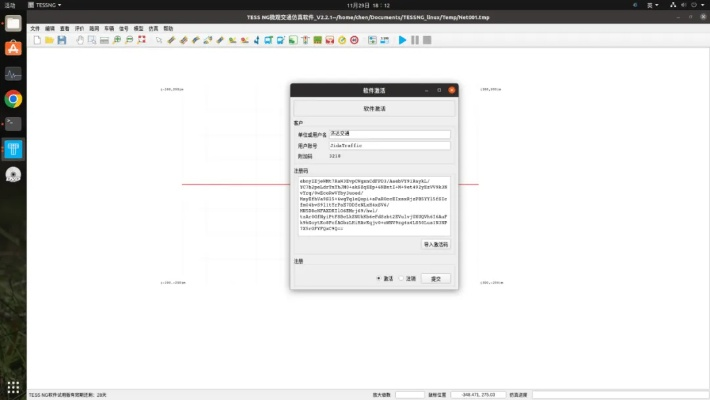Viewport: 710px width, 400px height.
Task: Click the 导入激活码 button
Action: coord(436,245)
